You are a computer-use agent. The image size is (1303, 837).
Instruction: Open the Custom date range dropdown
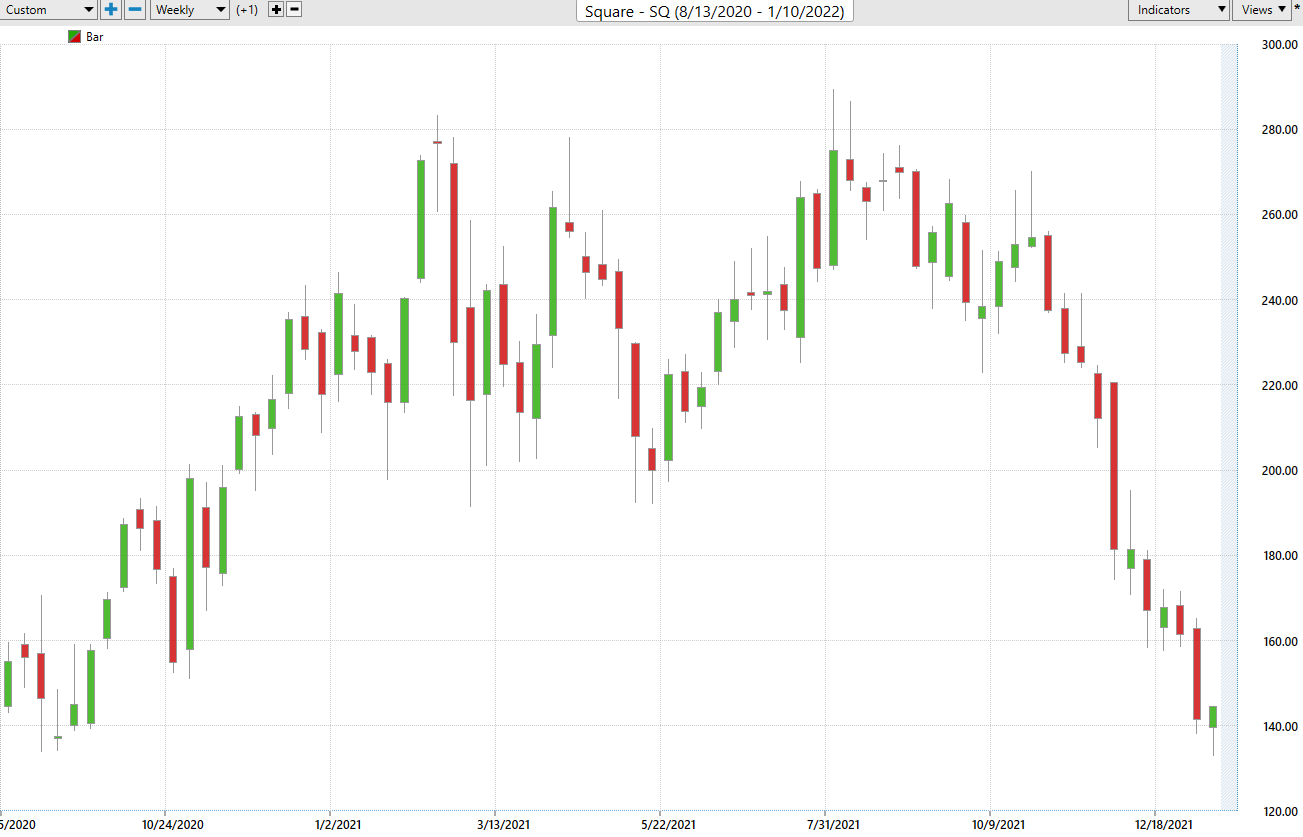point(49,10)
